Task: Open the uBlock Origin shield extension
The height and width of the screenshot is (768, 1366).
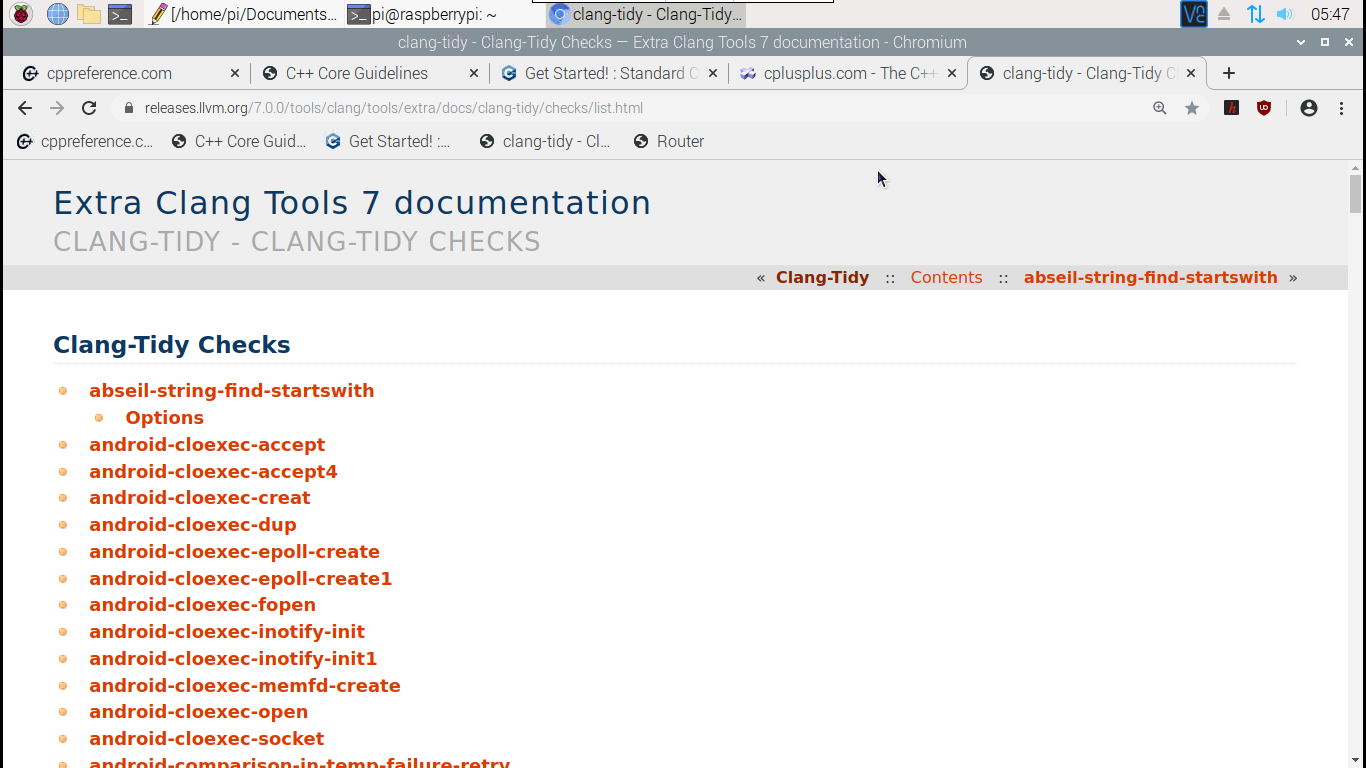Action: pyautogui.click(x=1264, y=108)
